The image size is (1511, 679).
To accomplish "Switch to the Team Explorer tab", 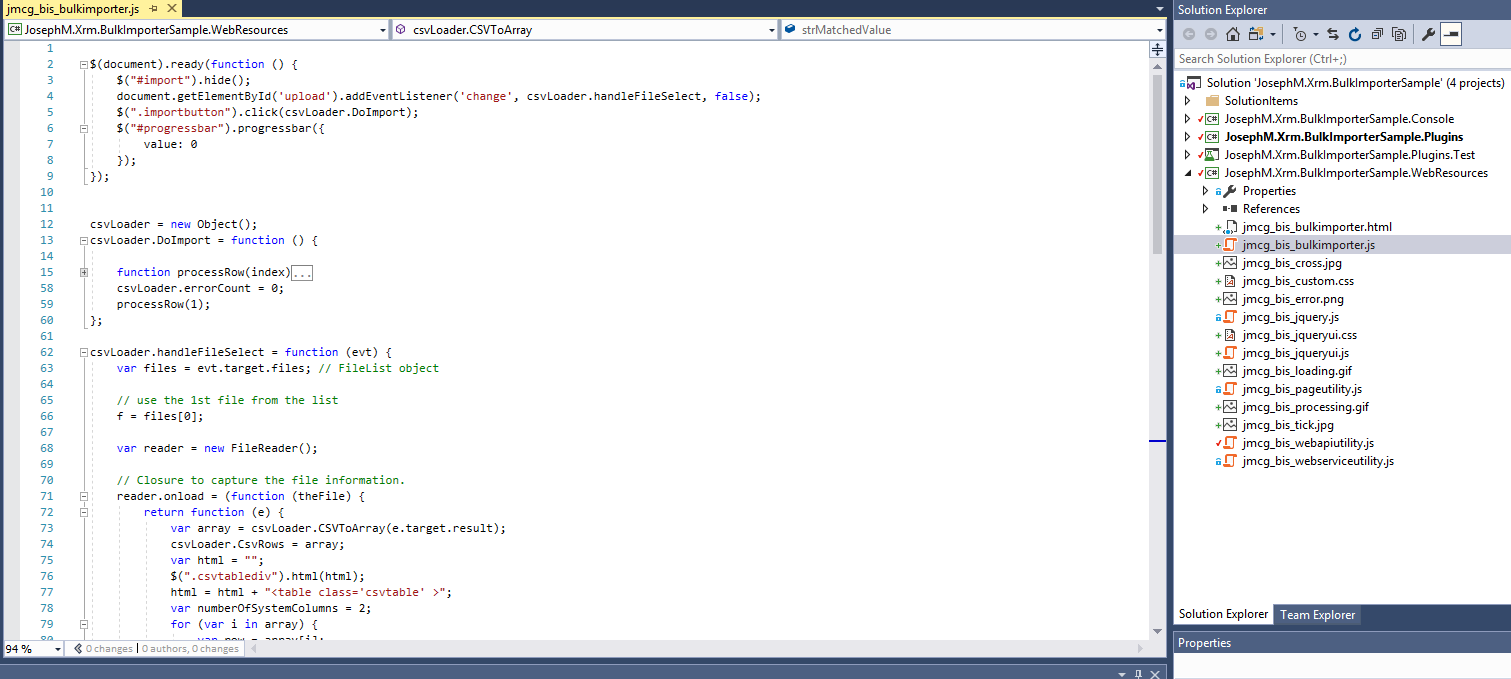I will (x=1317, y=615).
